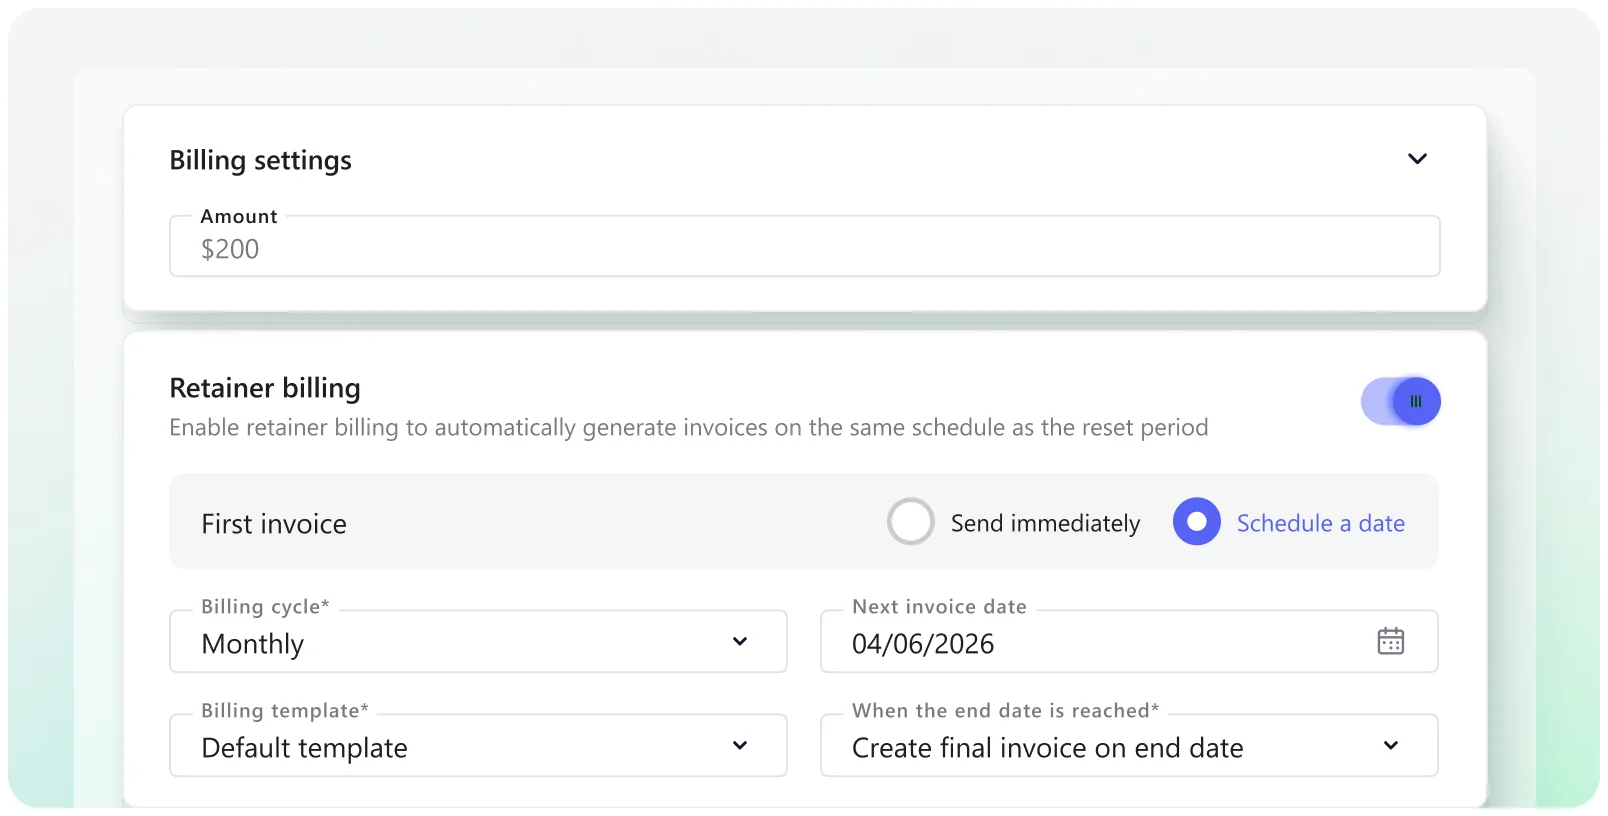Click the Schedule a date label text
Screen dimensions: 1608x816
[x=1320, y=523]
